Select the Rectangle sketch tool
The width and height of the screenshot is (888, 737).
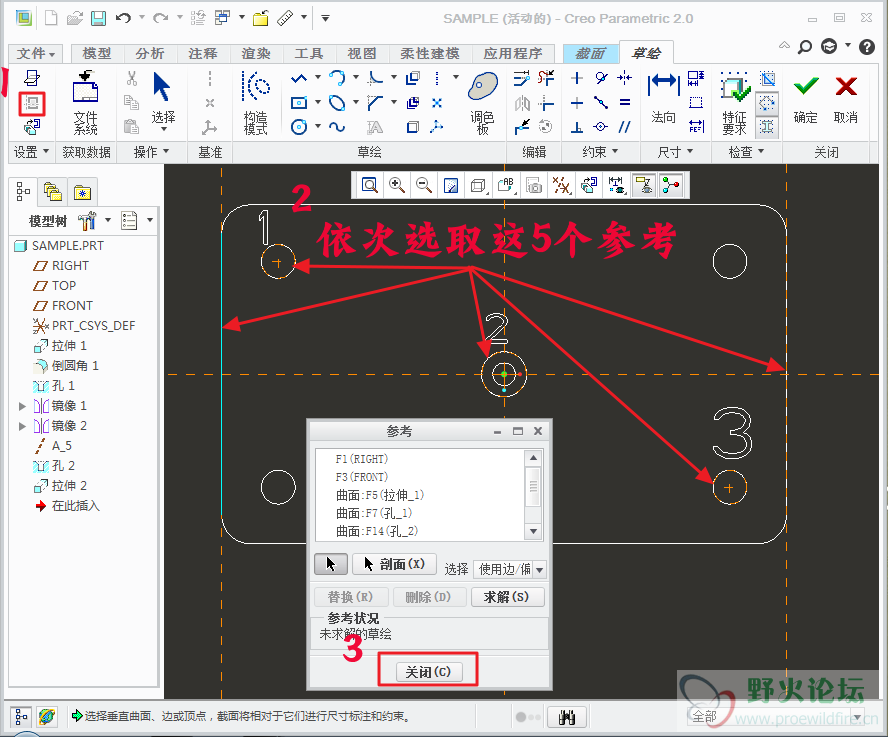(x=298, y=103)
